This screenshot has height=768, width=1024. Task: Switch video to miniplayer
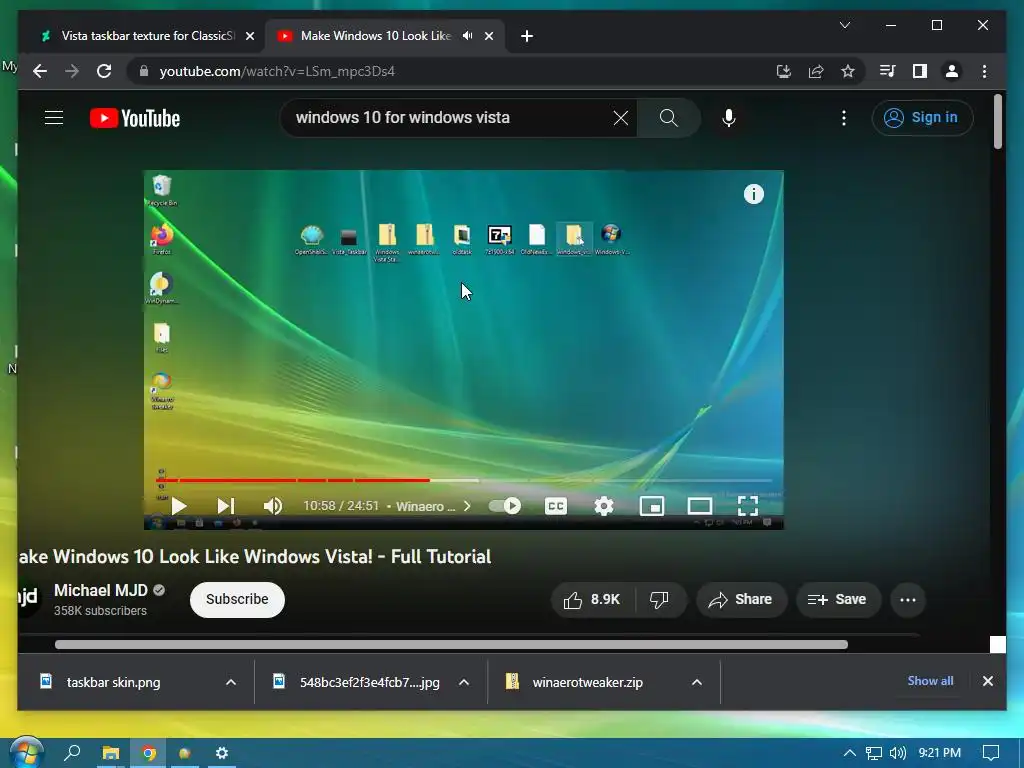[652, 505]
